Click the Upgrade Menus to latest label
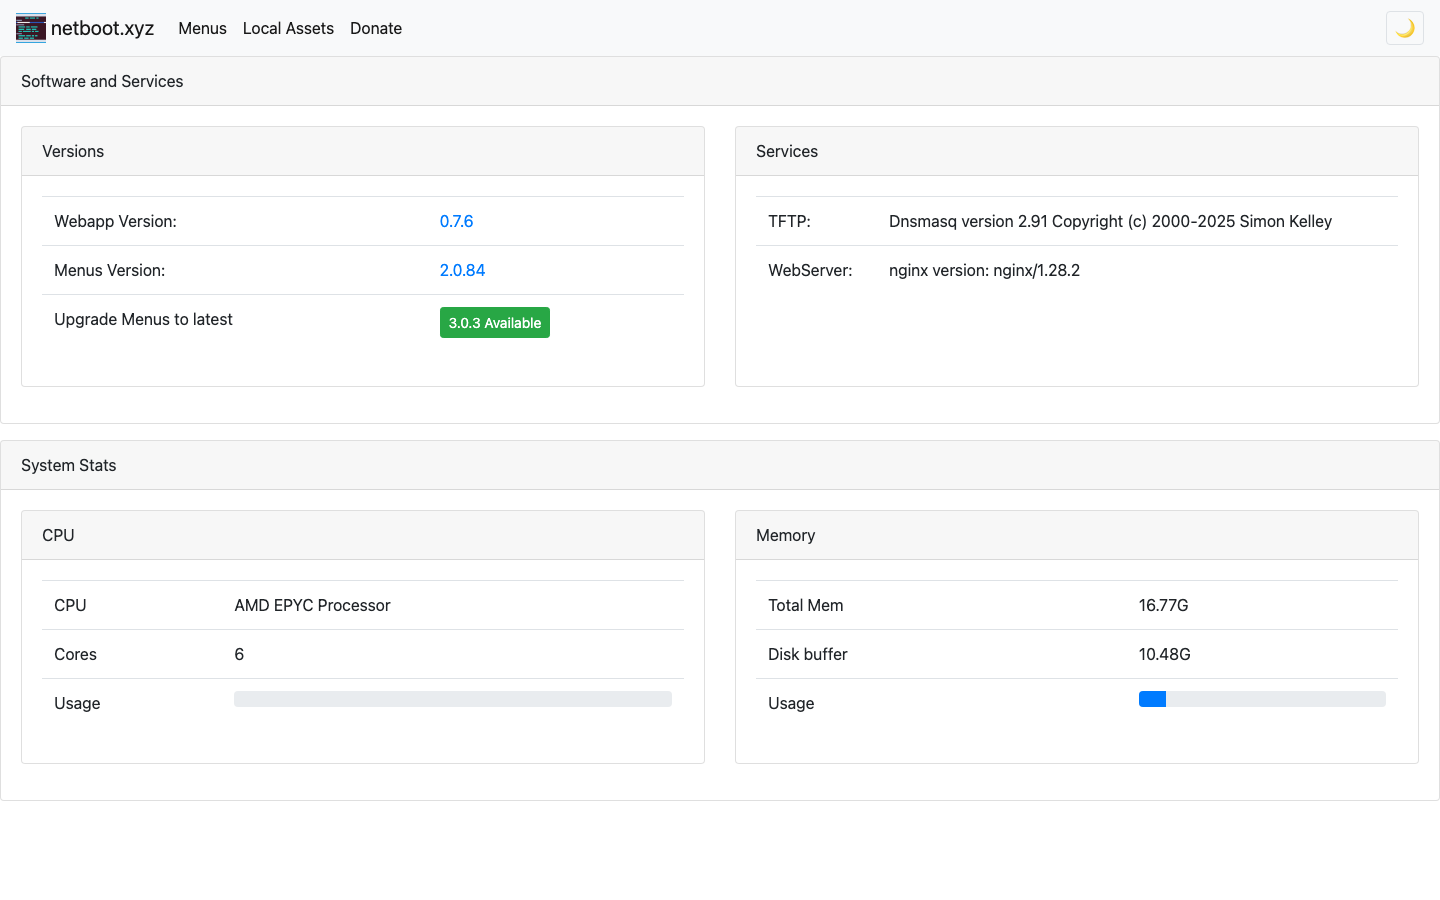Image resolution: width=1440 pixels, height=900 pixels. coord(143,319)
